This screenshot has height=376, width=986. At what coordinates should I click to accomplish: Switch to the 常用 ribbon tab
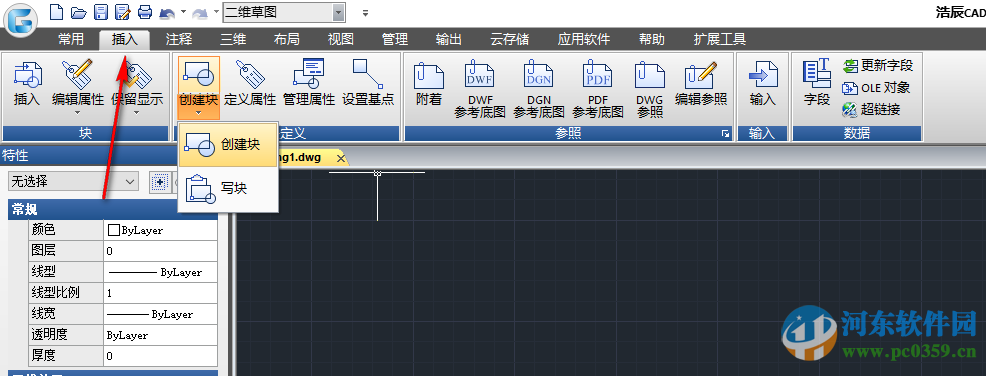coord(71,40)
